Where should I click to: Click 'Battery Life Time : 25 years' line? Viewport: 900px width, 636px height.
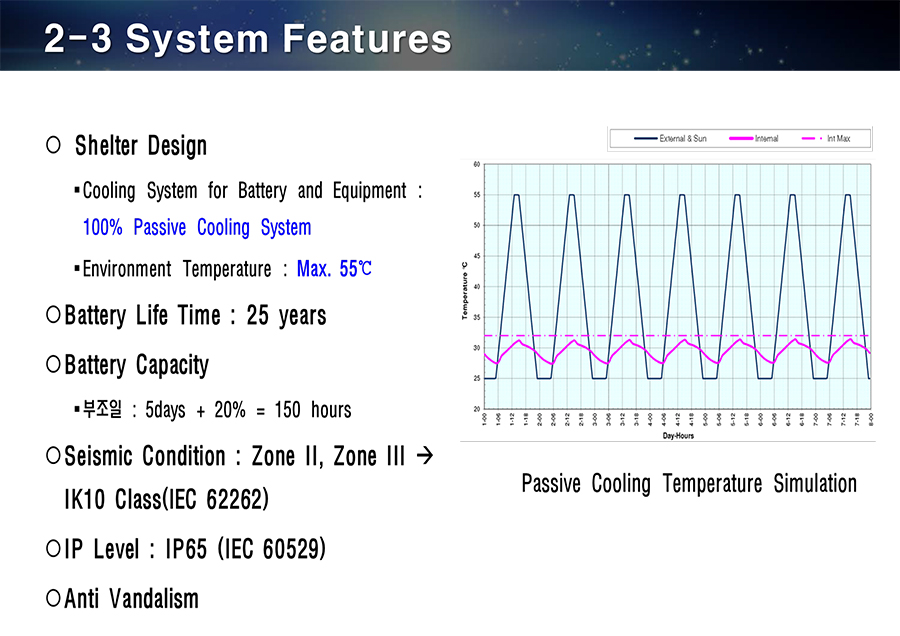tap(195, 315)
